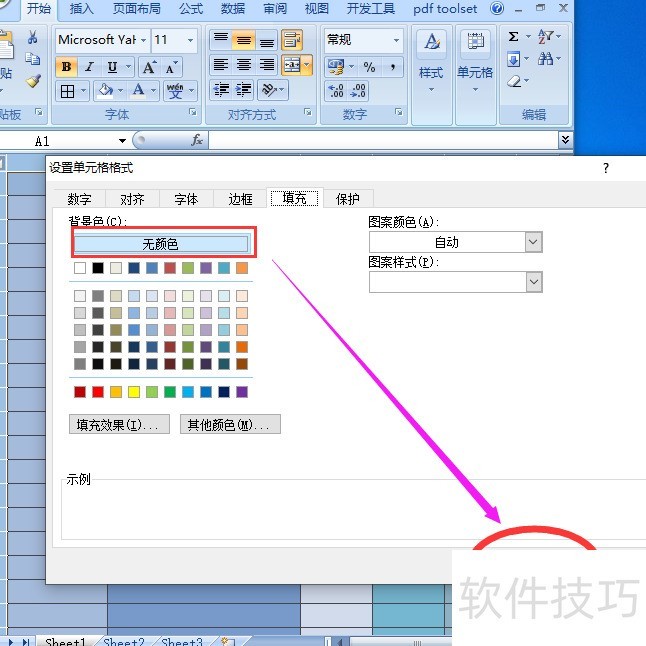The width and height of the screenshot is (646, 646).
Task: Pick the black swatch in theme colors
Action: tap(98, 268)
